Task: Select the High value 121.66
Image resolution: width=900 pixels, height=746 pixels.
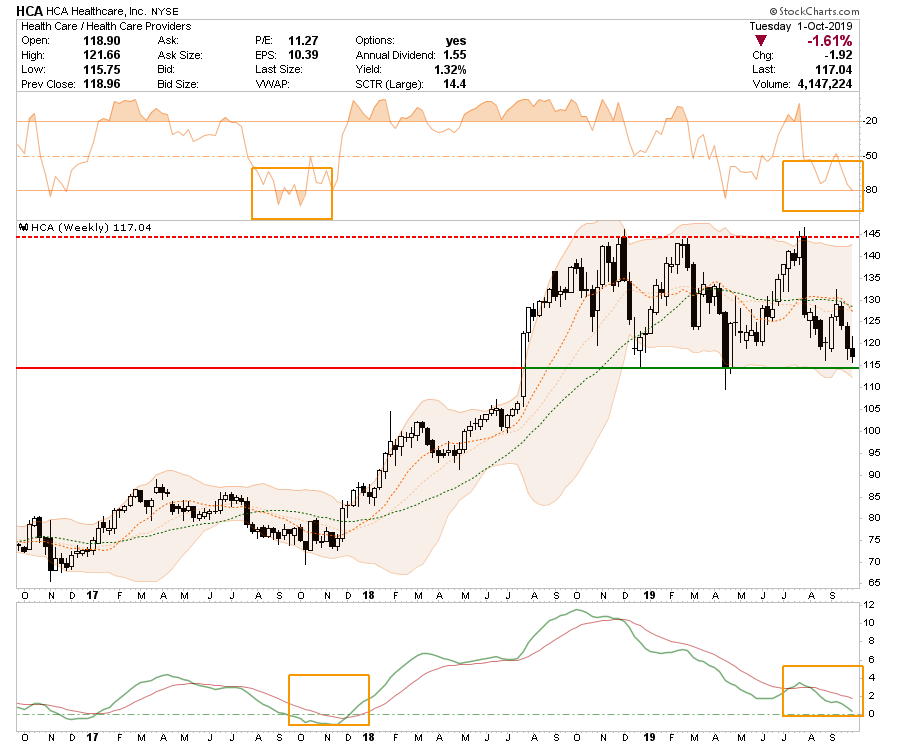Action: 102,55
